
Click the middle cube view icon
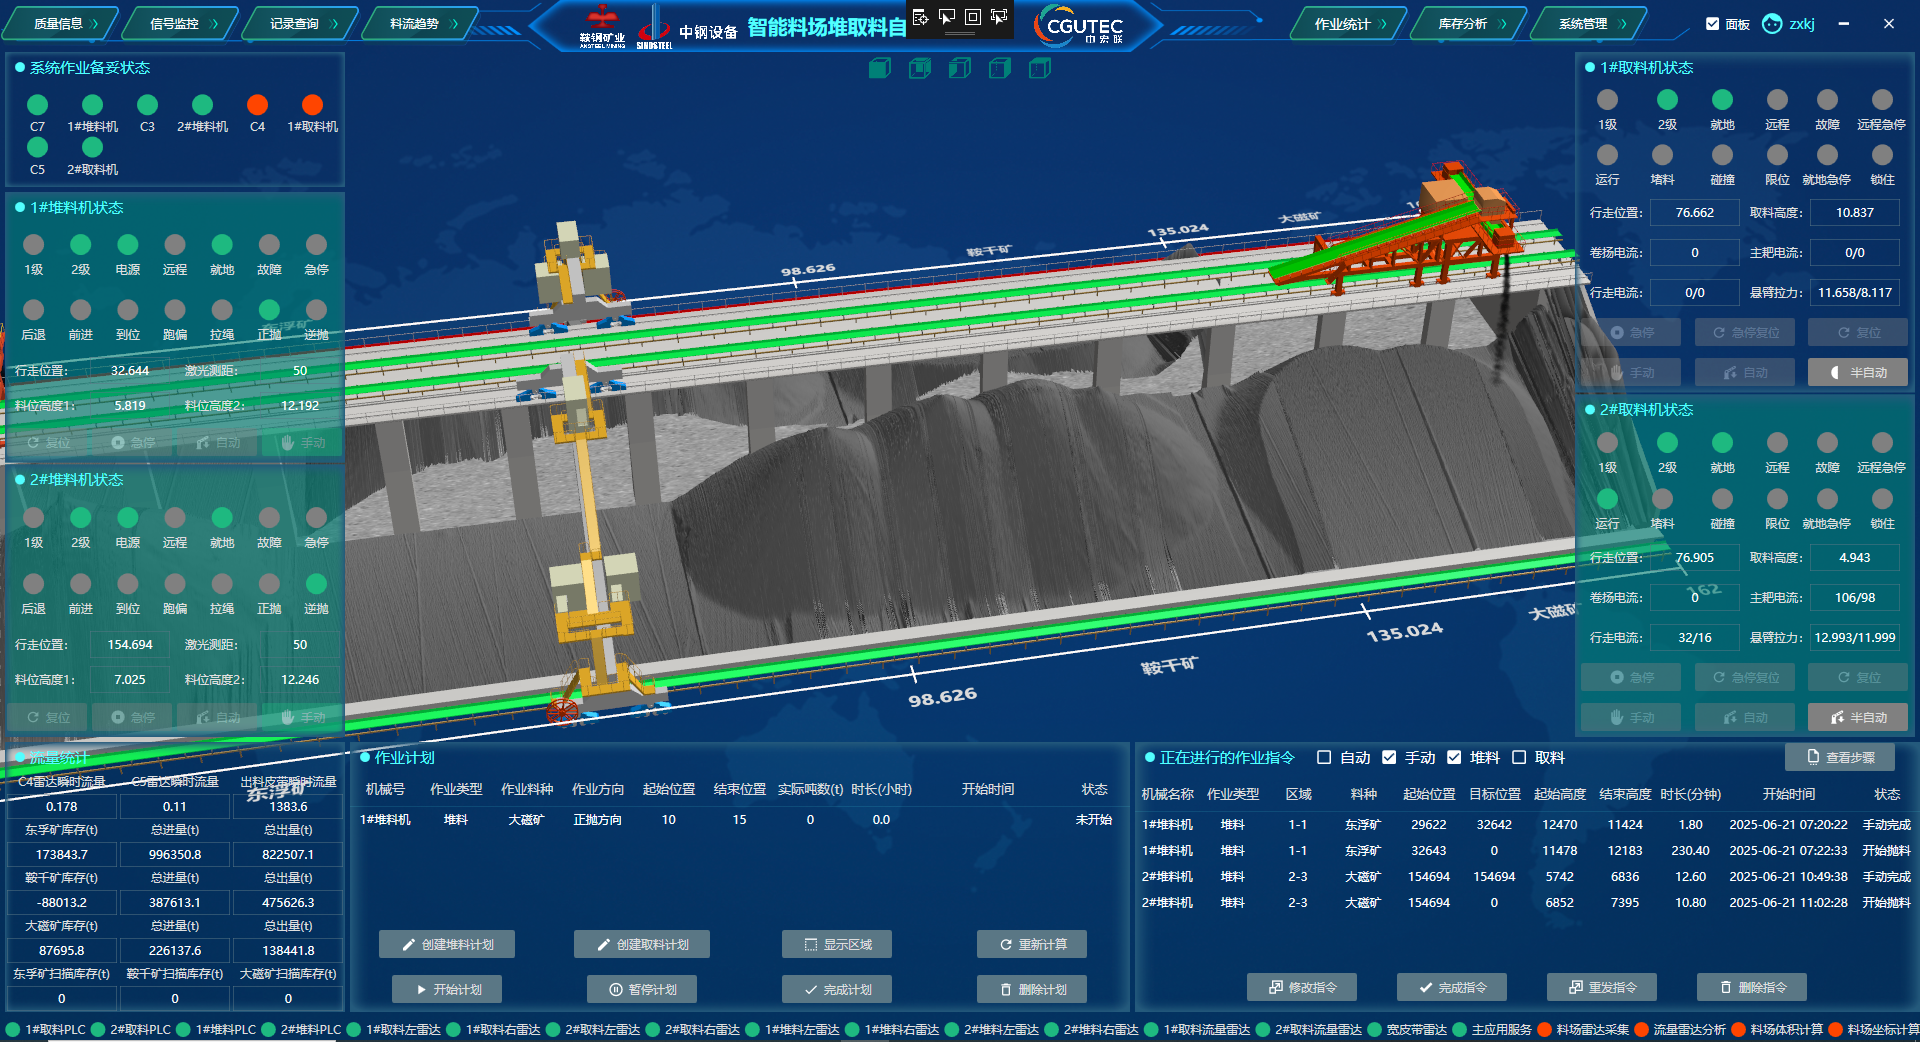[x=960, y=68]
